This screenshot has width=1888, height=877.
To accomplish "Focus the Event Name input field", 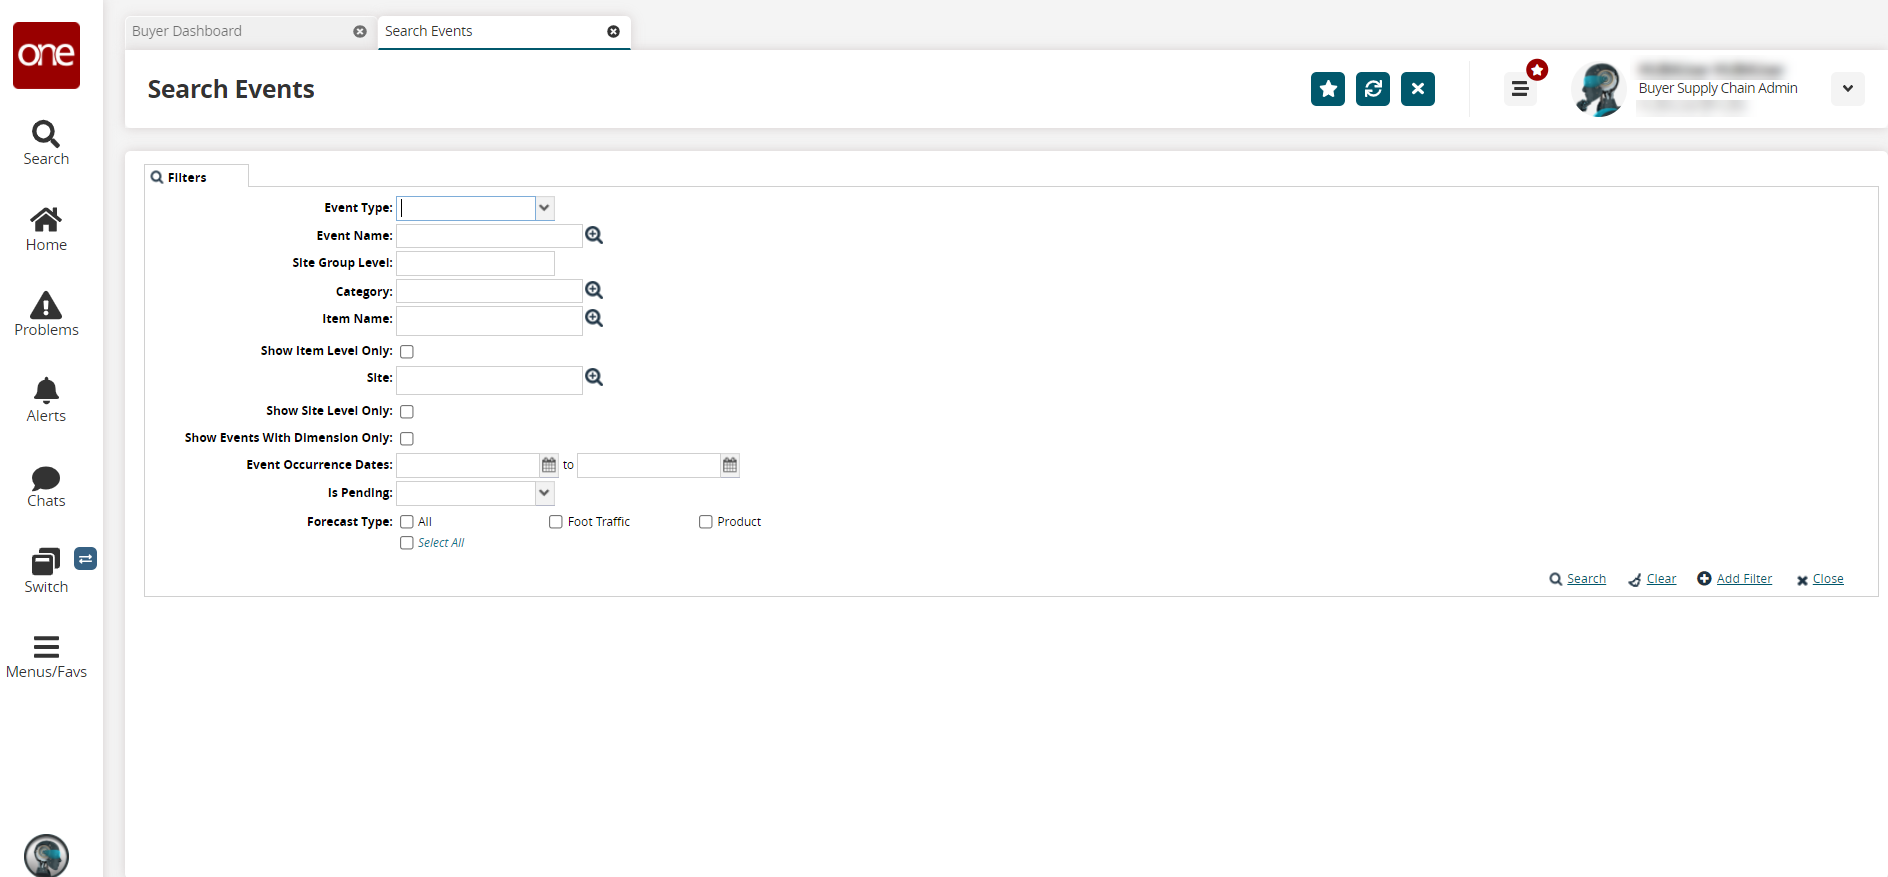I will point(489,236).
